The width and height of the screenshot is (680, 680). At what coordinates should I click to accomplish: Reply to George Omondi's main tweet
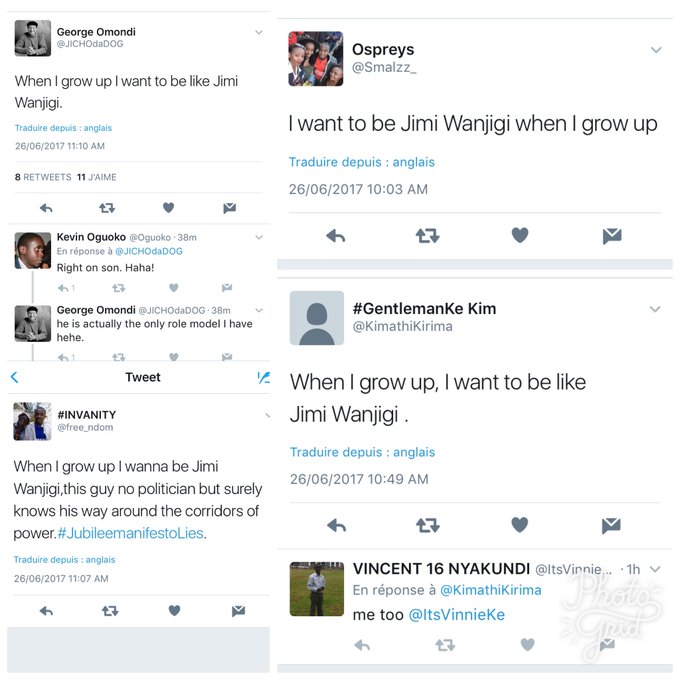coord(46,208)
